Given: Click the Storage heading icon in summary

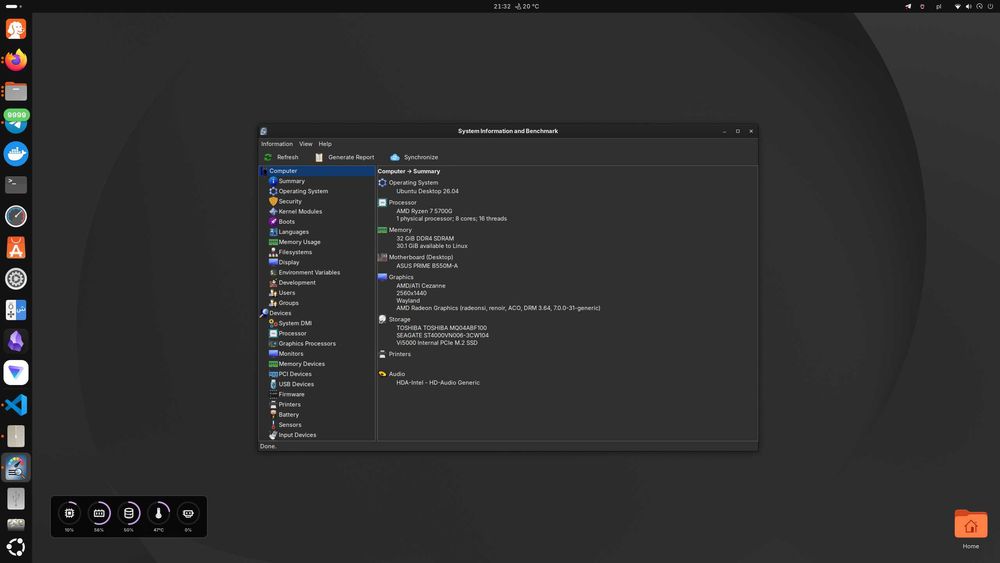Looking at the screenshot, I should tap(382, 319).
